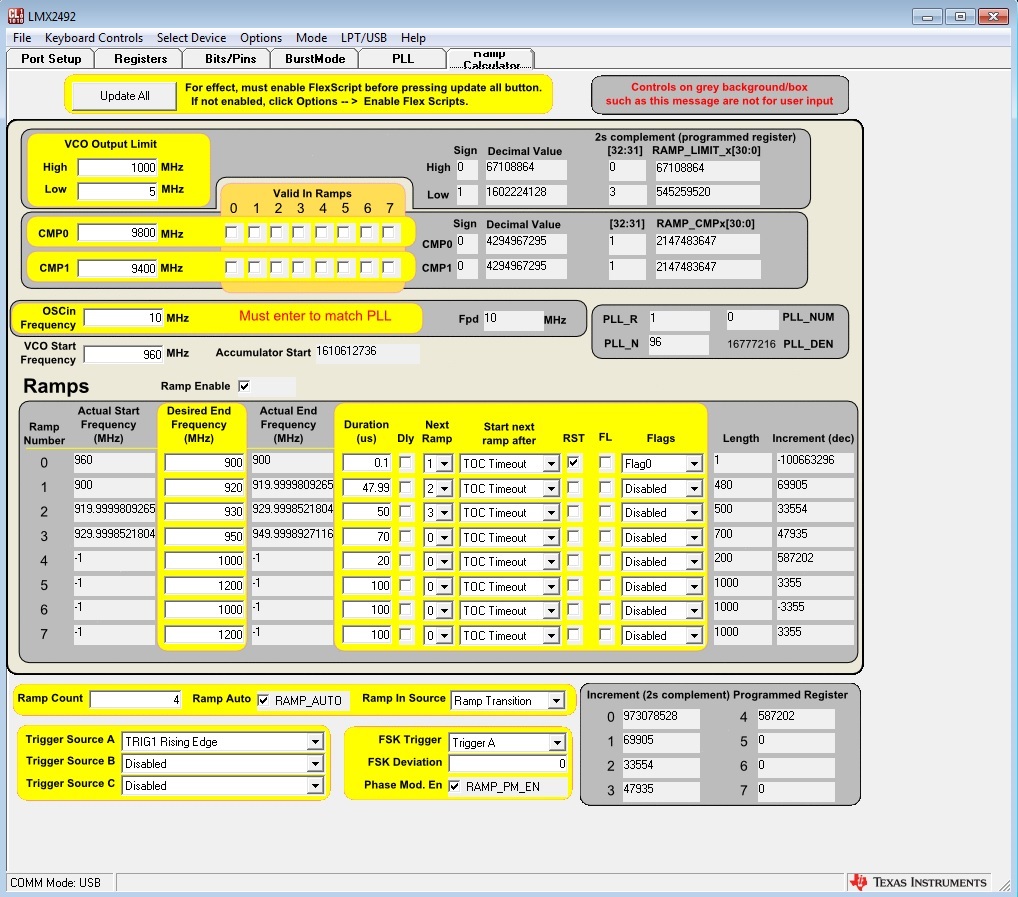Screen dimensions: 1018x897
Task: Click Desired End Frequency field for ramp 0
Action: point(205,463)
